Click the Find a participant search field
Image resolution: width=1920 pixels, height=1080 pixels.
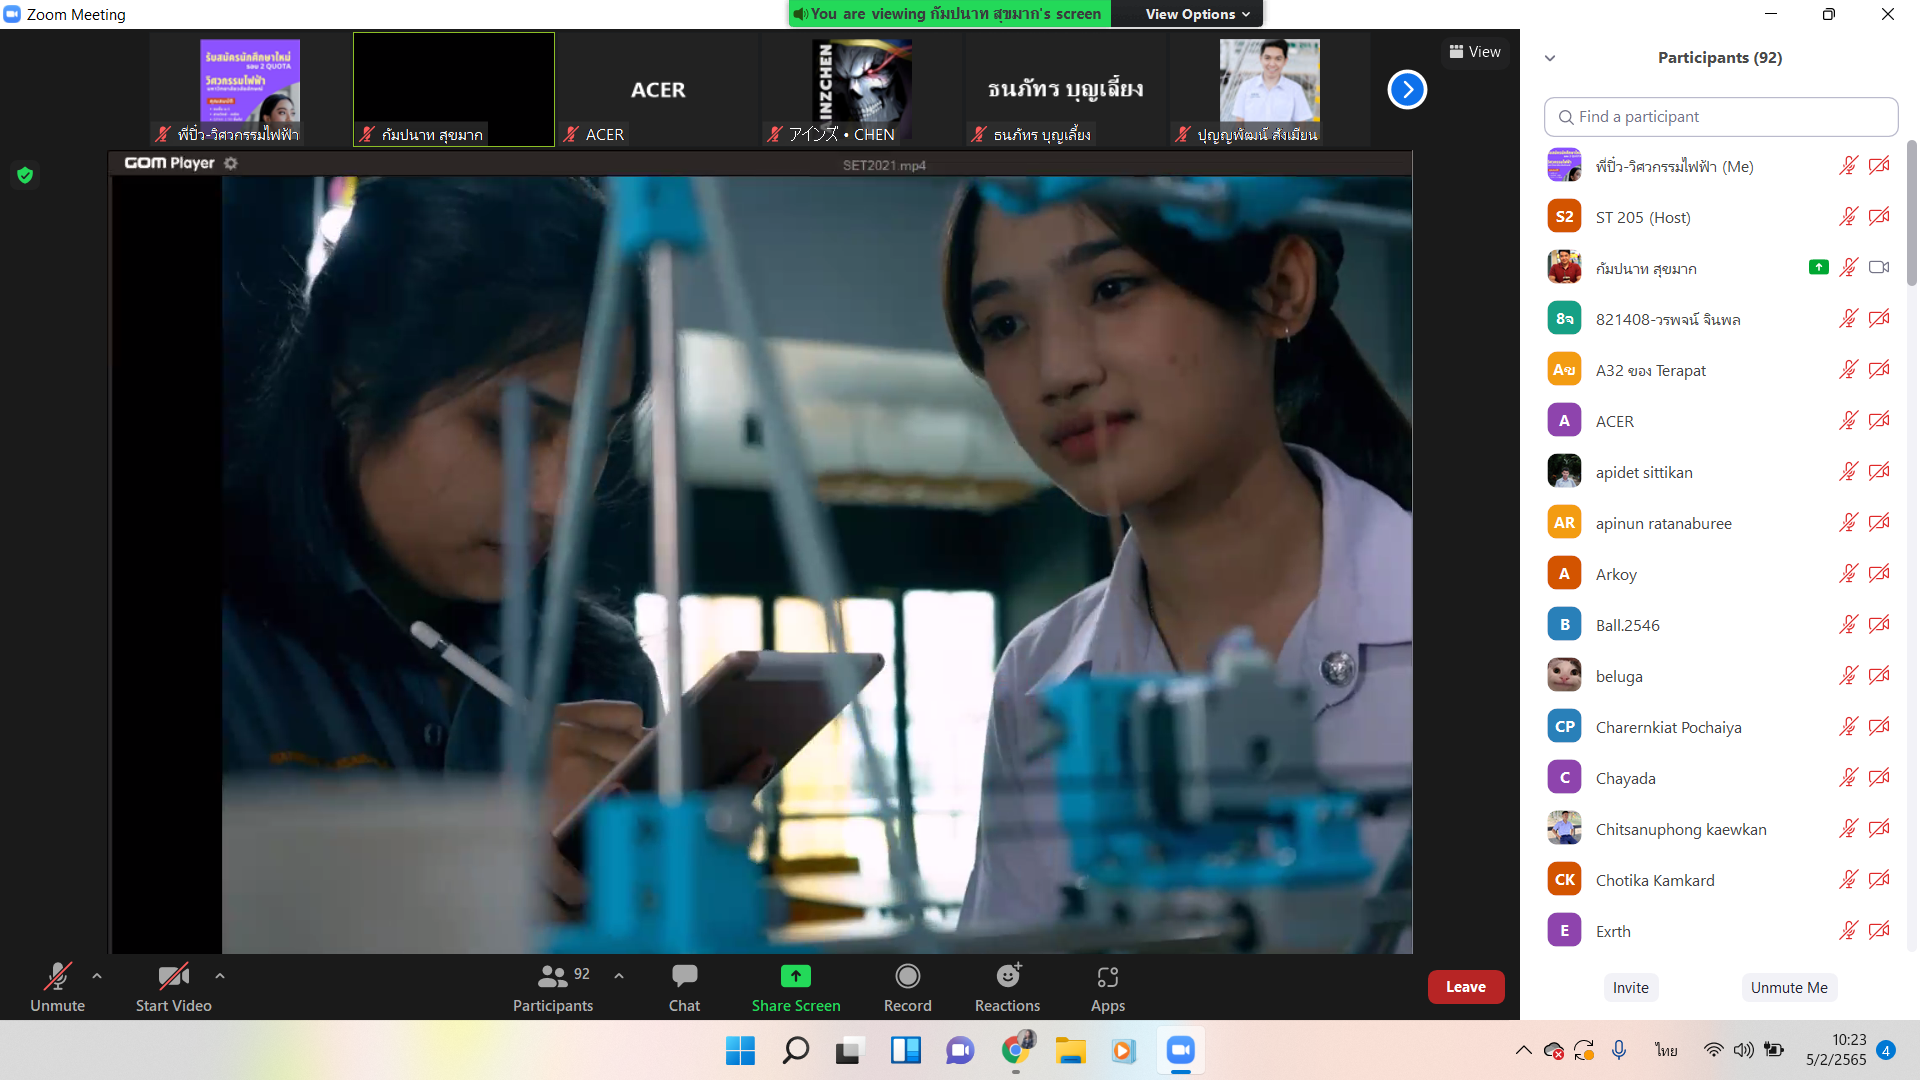coord(1720,117)
